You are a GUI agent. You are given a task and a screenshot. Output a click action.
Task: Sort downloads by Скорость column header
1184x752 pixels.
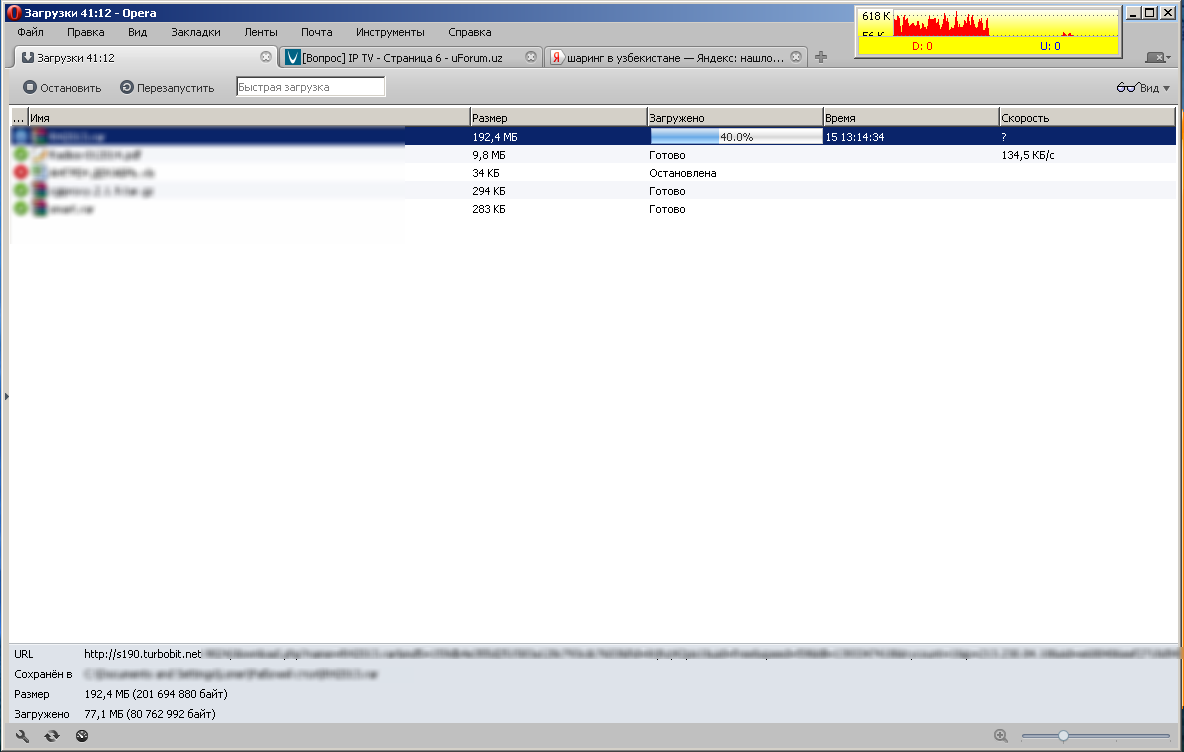point(1086,118)
